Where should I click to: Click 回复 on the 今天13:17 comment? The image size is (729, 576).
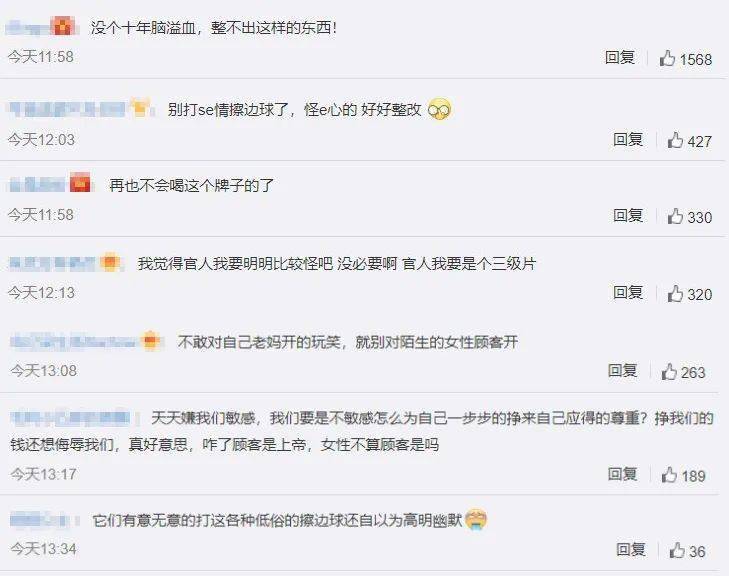[622, 474]
